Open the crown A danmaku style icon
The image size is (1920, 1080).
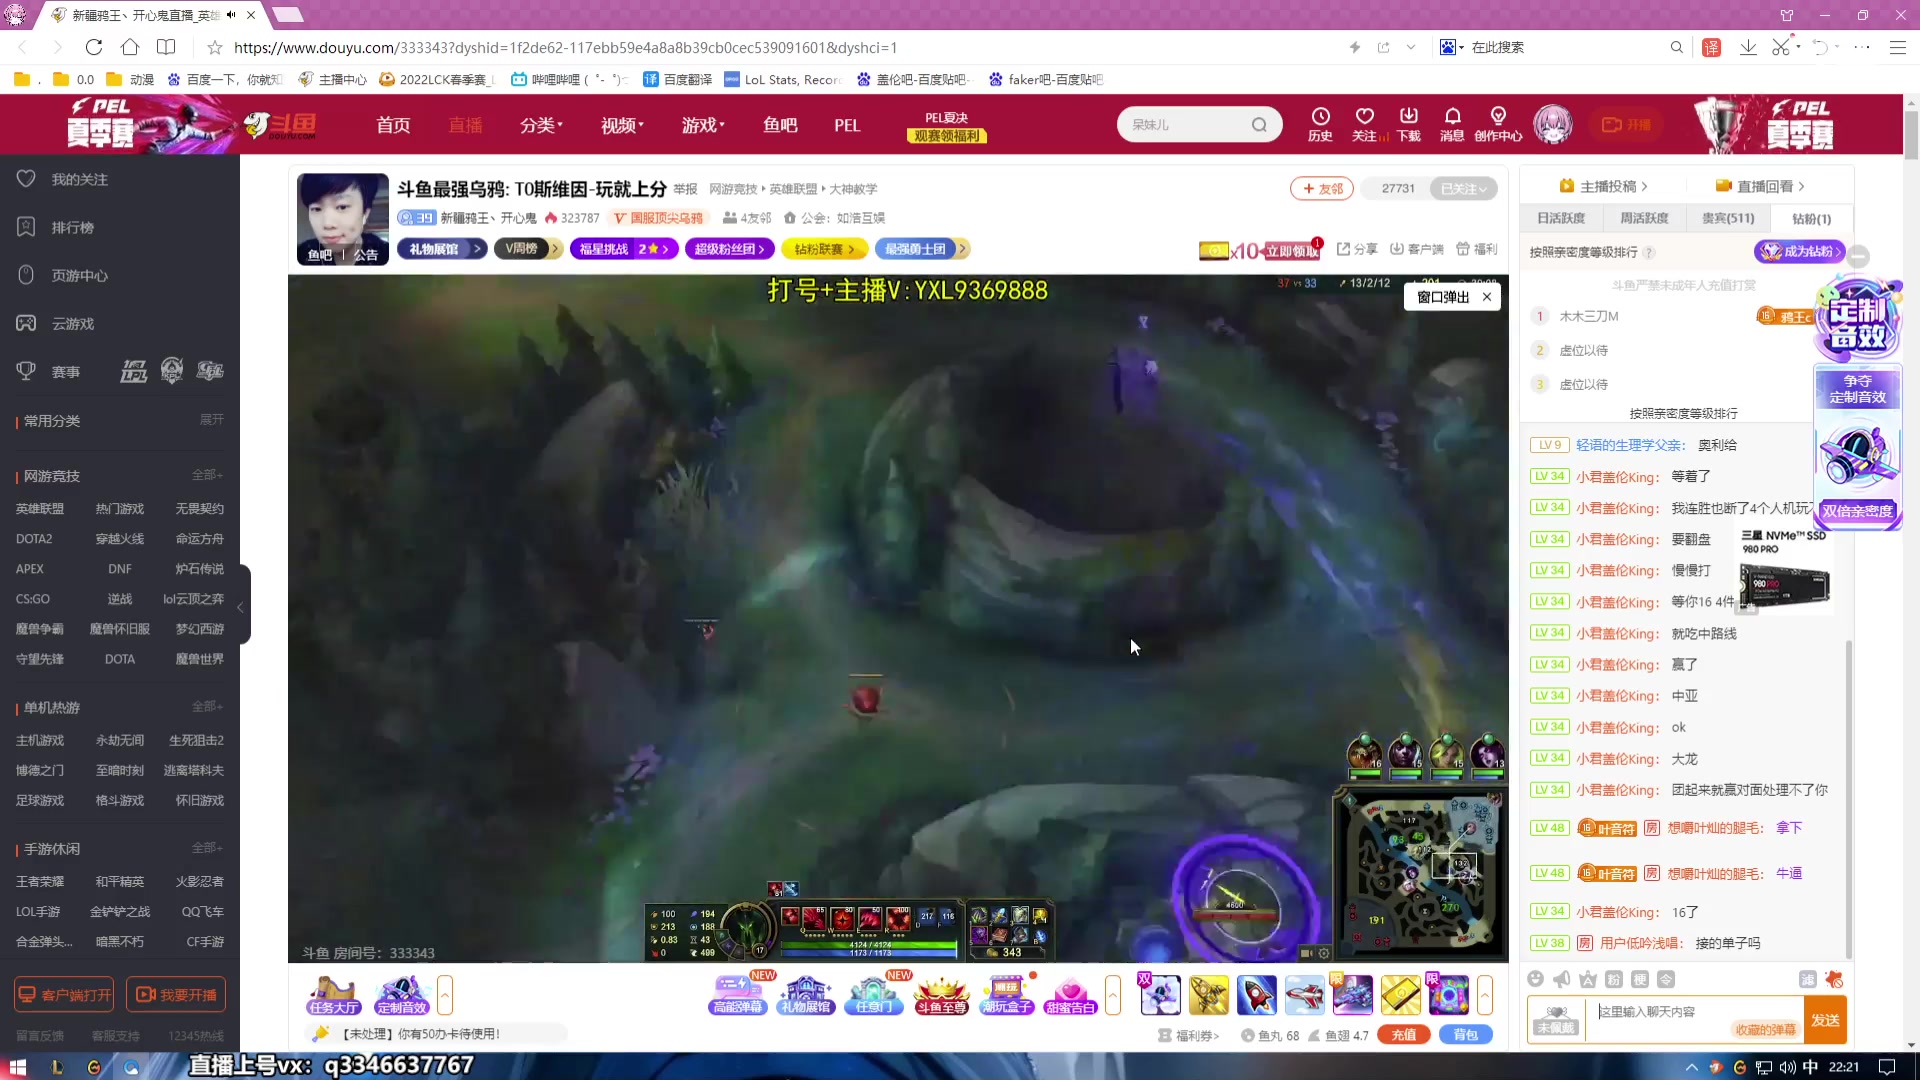[1588, 979]
